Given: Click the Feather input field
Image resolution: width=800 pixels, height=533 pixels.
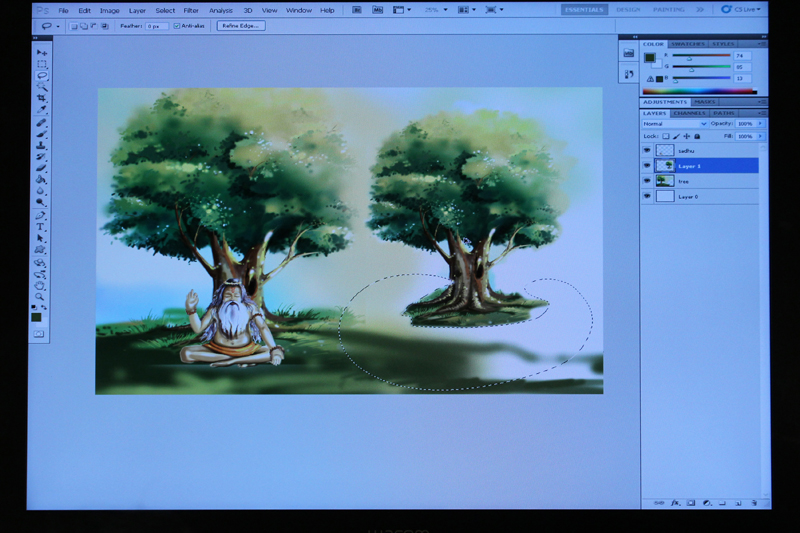Looking at the screenshot, I should pyautogui.click(x=155, y=26).
